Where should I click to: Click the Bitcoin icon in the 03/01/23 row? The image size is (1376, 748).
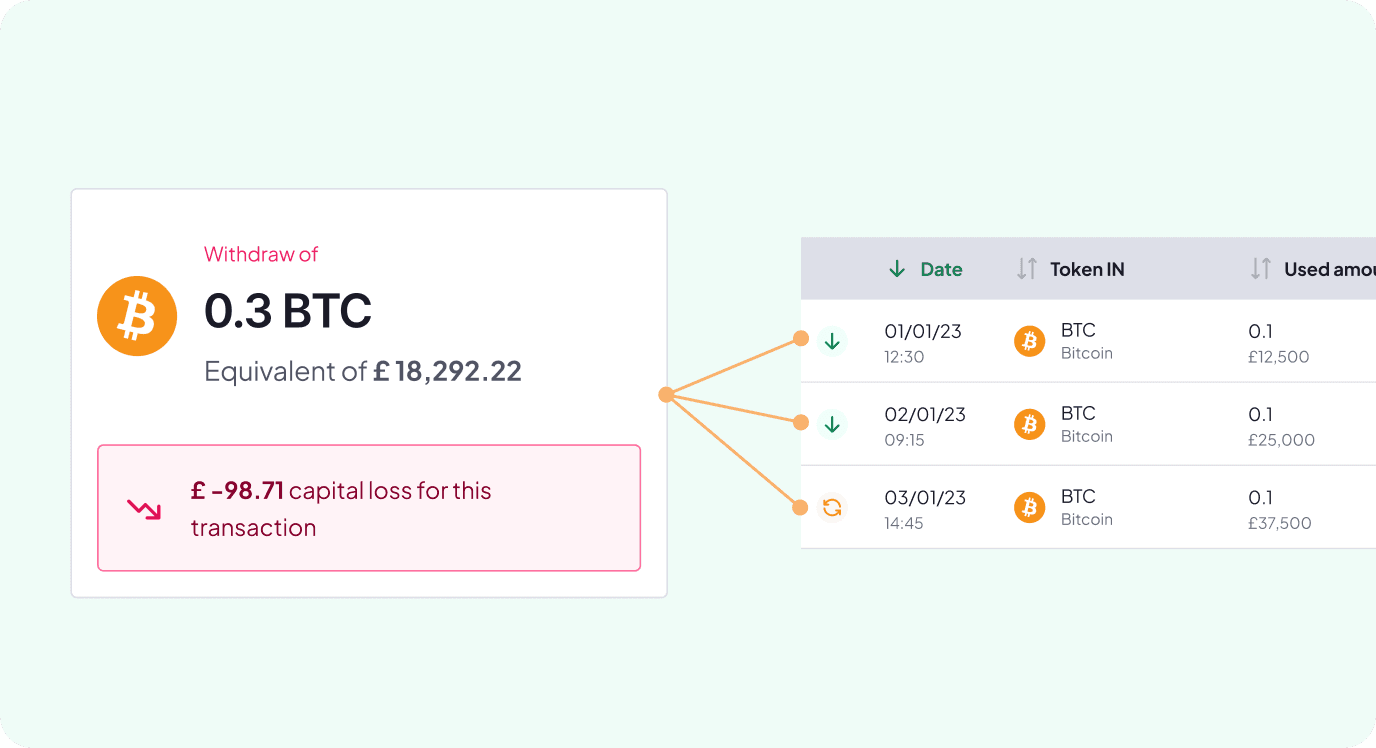pos(1029,508)
